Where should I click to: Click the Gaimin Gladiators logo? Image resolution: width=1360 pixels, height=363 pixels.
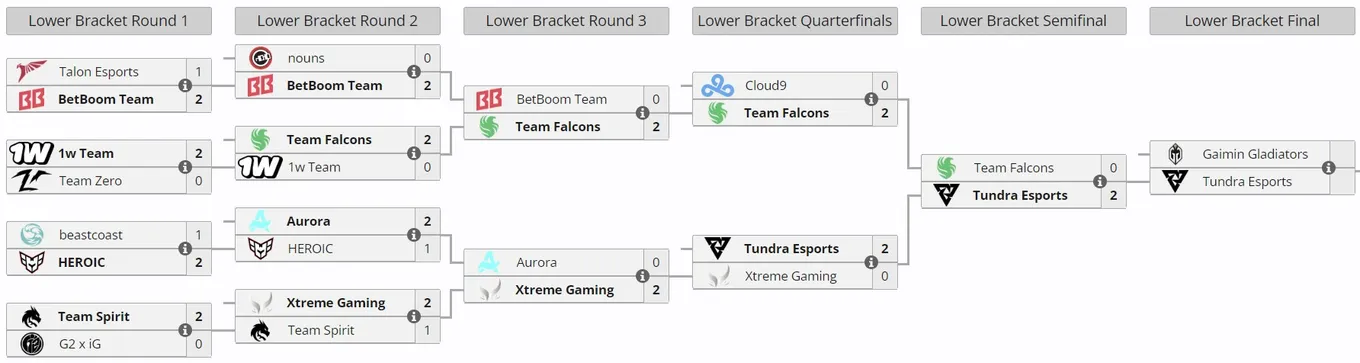[x=1176, y=154]
